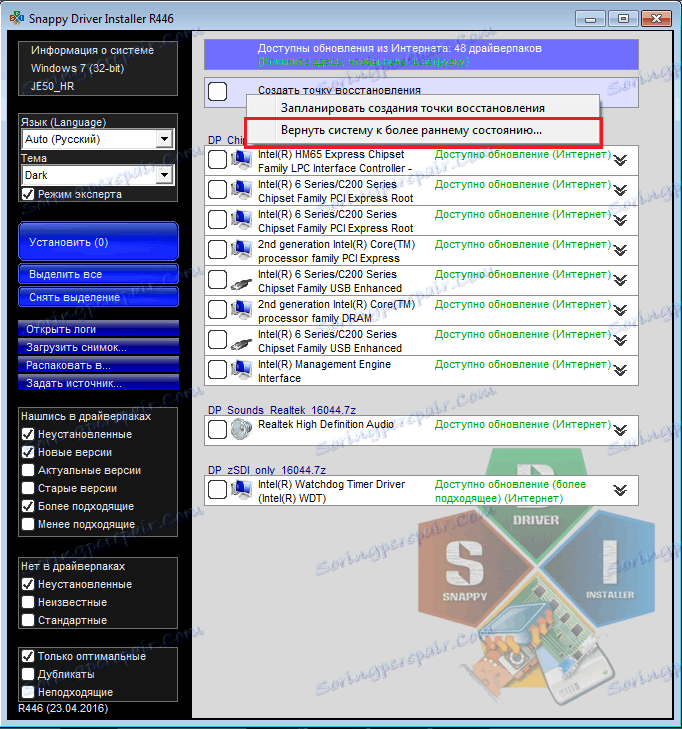682x729 pixels.
Task: Enable Стандартные checkbox
Action: pos(28,620)
